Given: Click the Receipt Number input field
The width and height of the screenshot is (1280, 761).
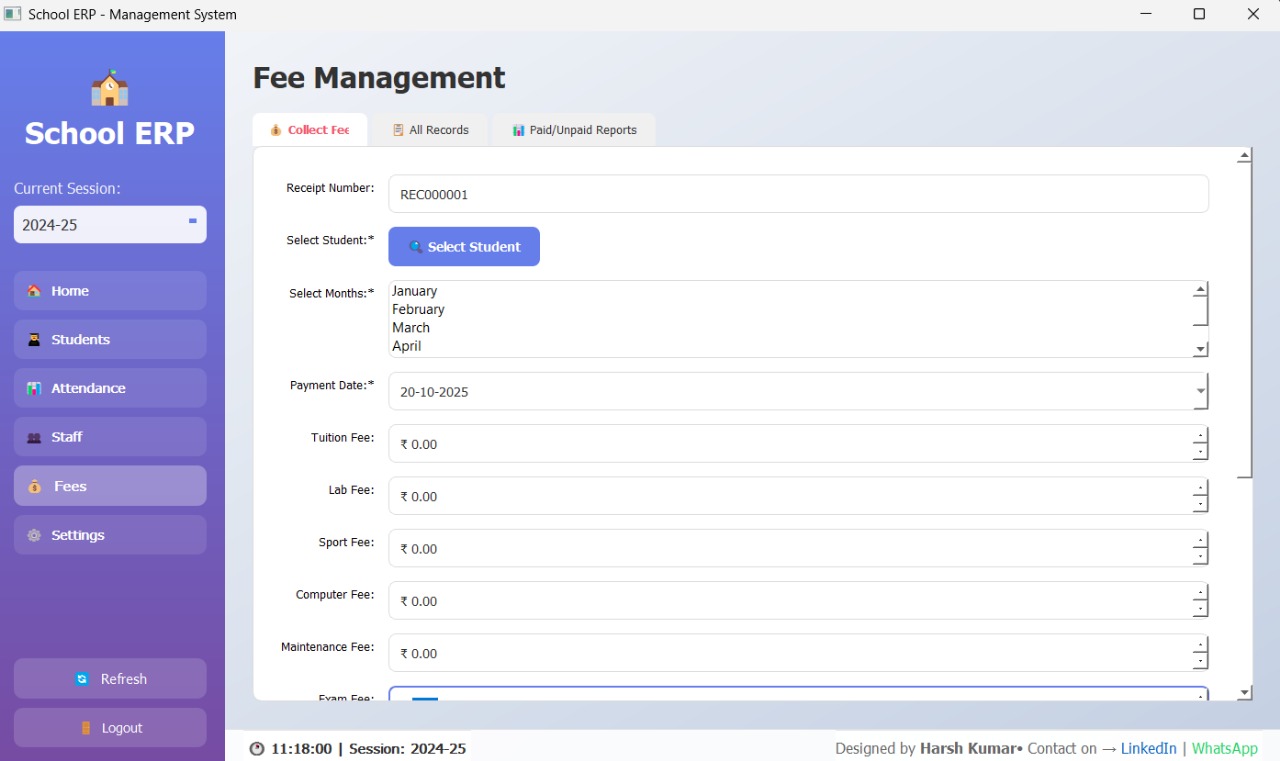Looking at the screenshot, I should point(798,195).
